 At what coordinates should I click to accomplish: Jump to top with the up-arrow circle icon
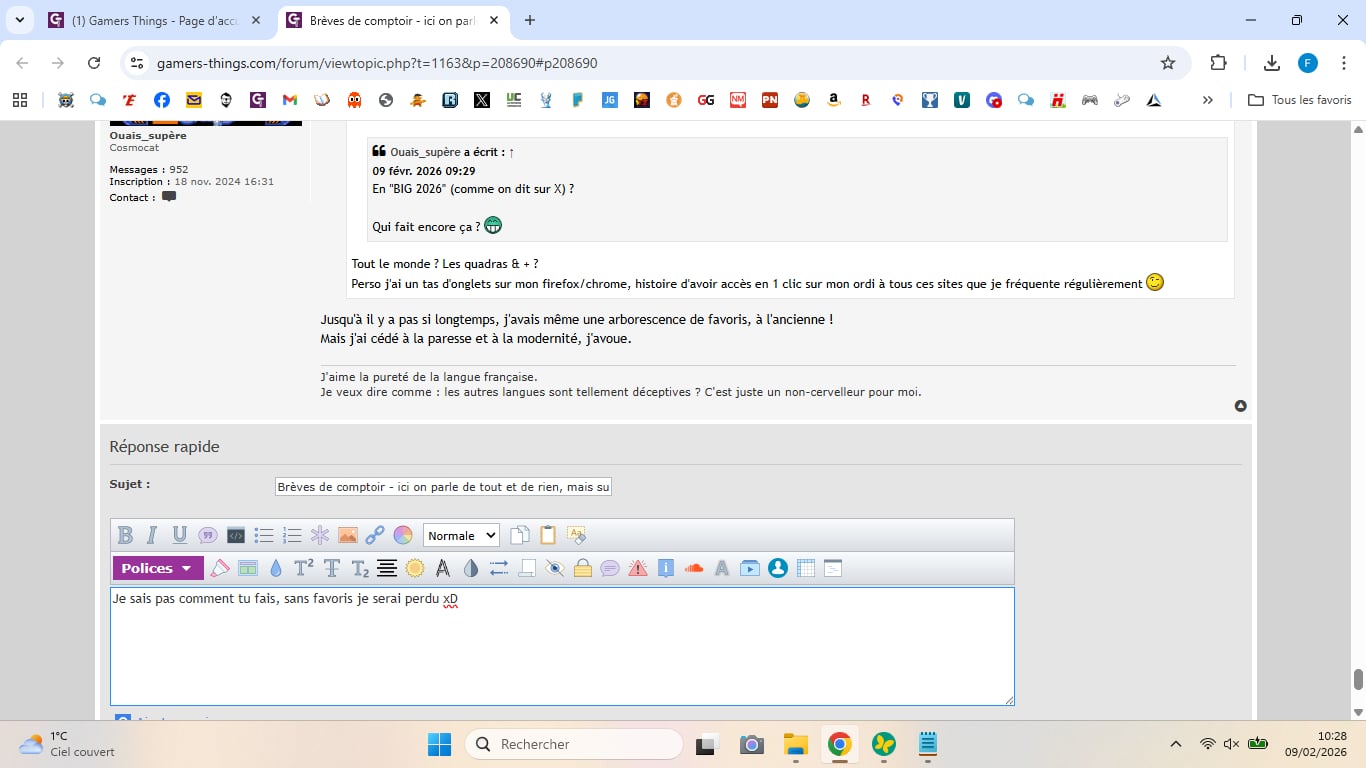point(1240,406)
